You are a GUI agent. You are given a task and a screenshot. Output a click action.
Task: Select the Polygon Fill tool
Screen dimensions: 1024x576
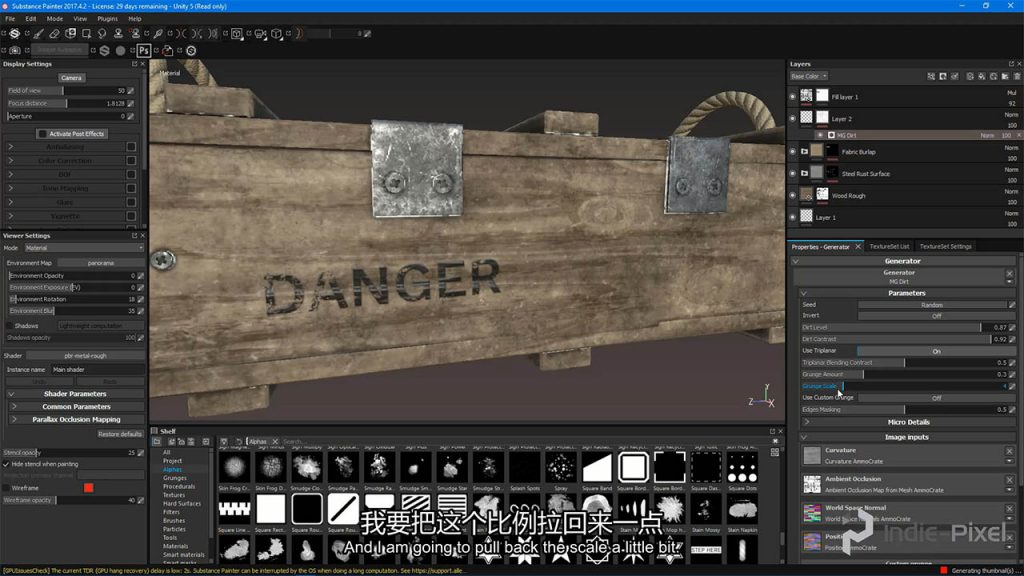pyautogui.click(x=86, y=33)
